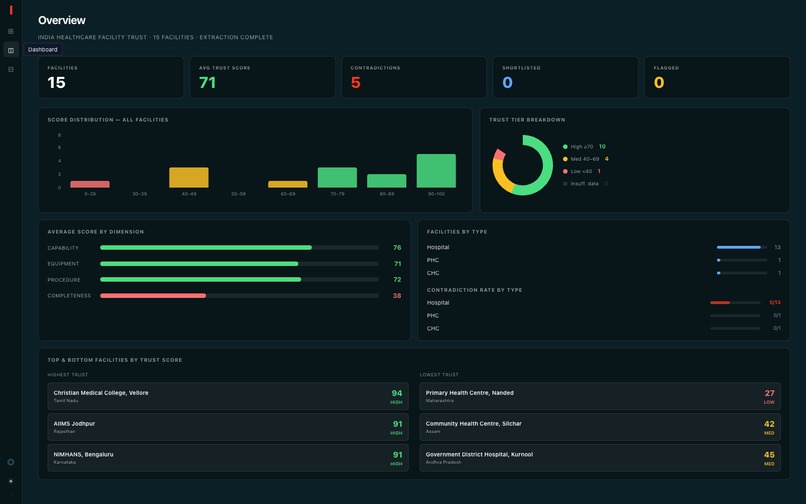Click the 42 MED trust score

pyautogui.click(x=769, y=427)
